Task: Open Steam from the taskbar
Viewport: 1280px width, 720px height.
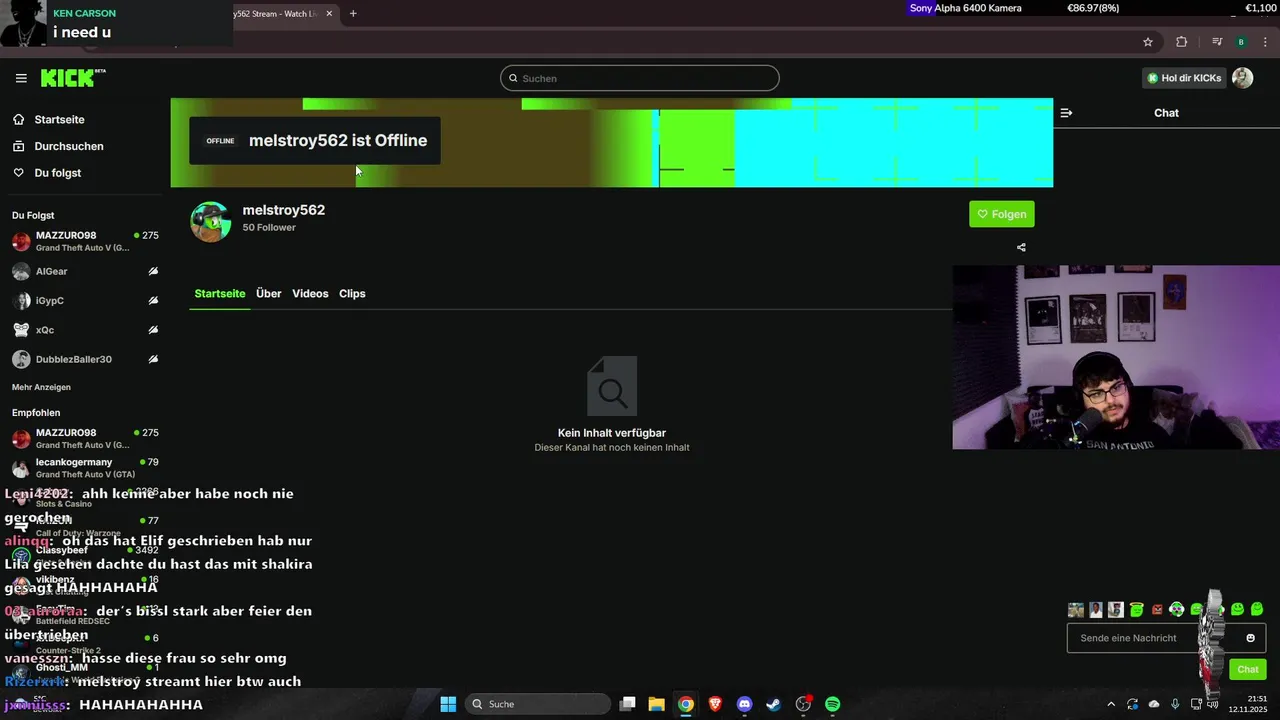Action: 773,704
